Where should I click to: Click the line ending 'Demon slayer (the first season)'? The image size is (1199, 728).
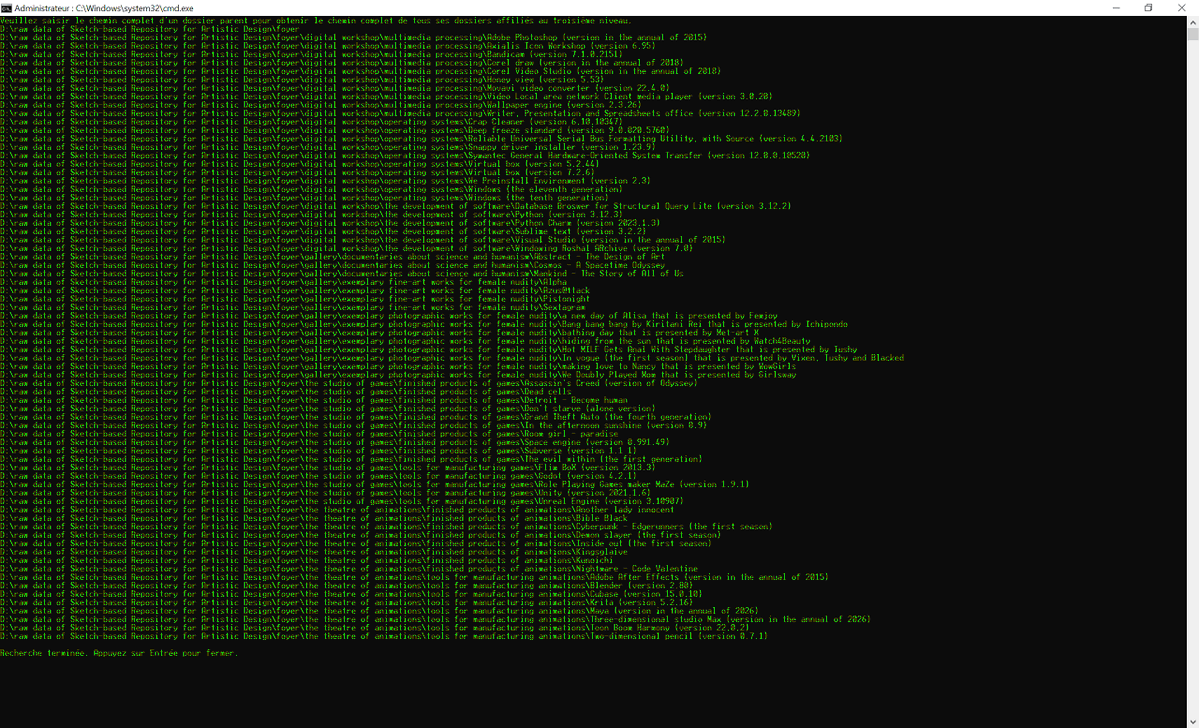360,535
